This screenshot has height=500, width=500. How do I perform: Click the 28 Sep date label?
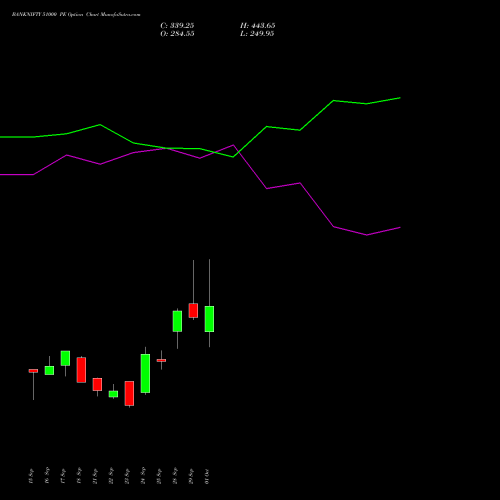pos(175,476)
